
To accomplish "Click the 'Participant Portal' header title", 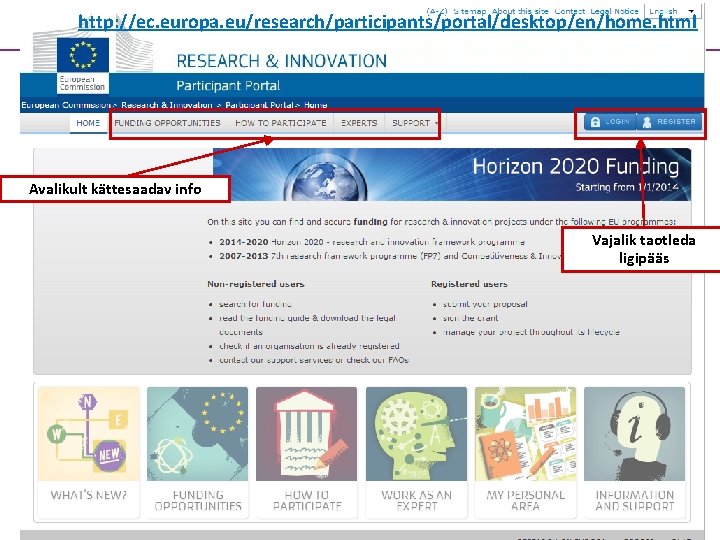I will (228, 86).
